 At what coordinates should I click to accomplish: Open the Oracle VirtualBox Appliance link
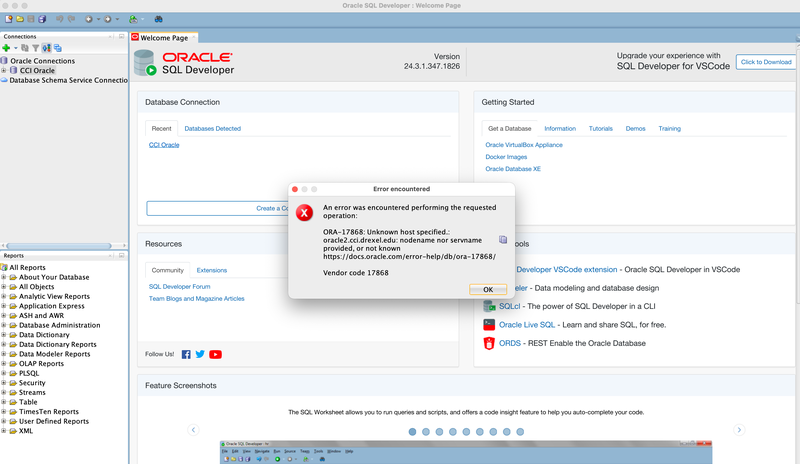coord(524,145)
